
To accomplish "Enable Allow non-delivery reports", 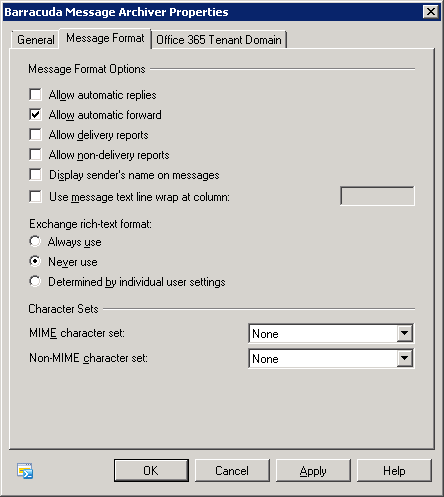I will [x=35, y=155].
